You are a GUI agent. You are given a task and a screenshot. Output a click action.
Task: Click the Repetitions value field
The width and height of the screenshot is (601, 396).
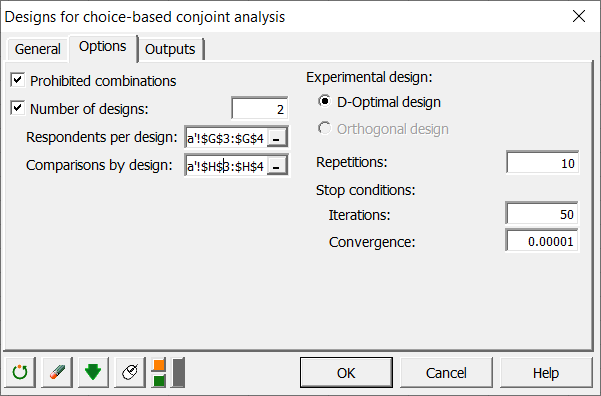[x=542, y=163]
